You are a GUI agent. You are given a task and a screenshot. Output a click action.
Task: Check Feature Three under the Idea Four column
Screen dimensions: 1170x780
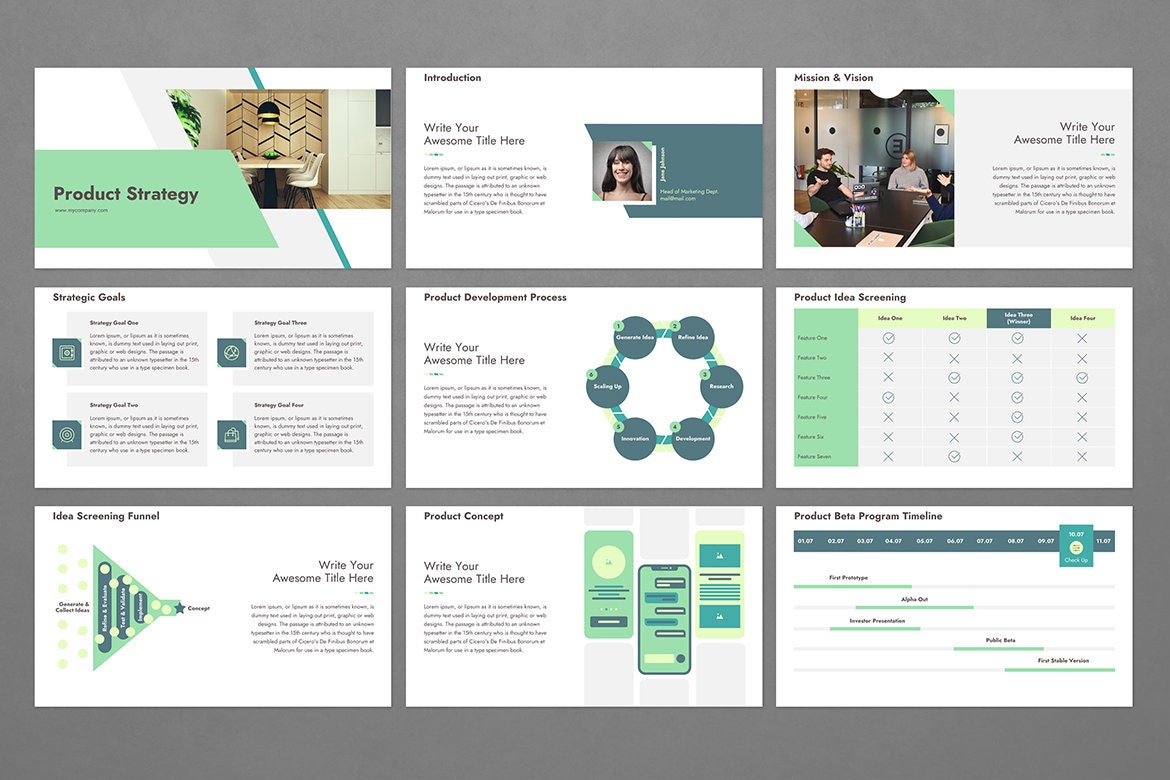[x=1082, y=377]
